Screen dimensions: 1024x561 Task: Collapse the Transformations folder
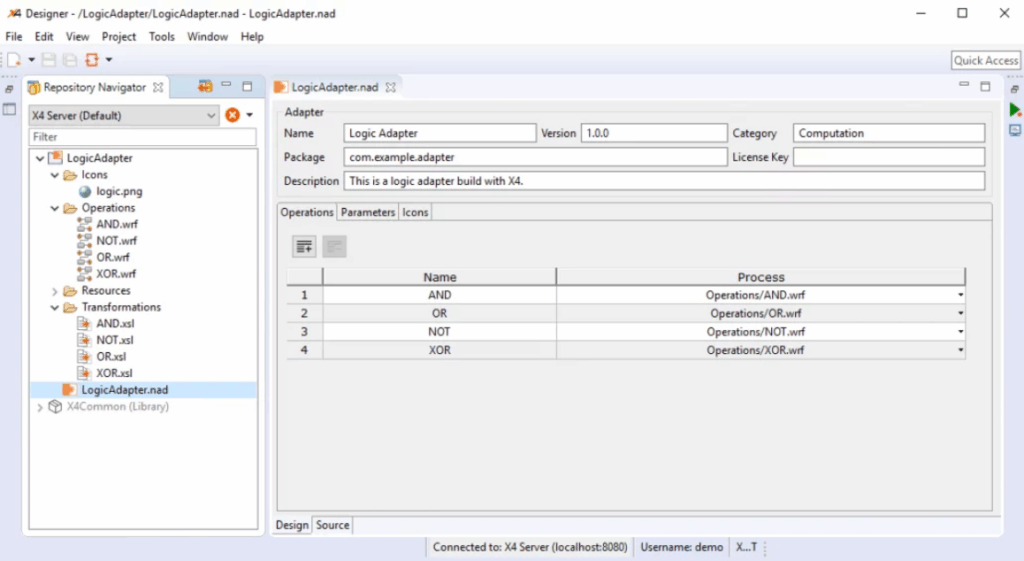point(56,307)
